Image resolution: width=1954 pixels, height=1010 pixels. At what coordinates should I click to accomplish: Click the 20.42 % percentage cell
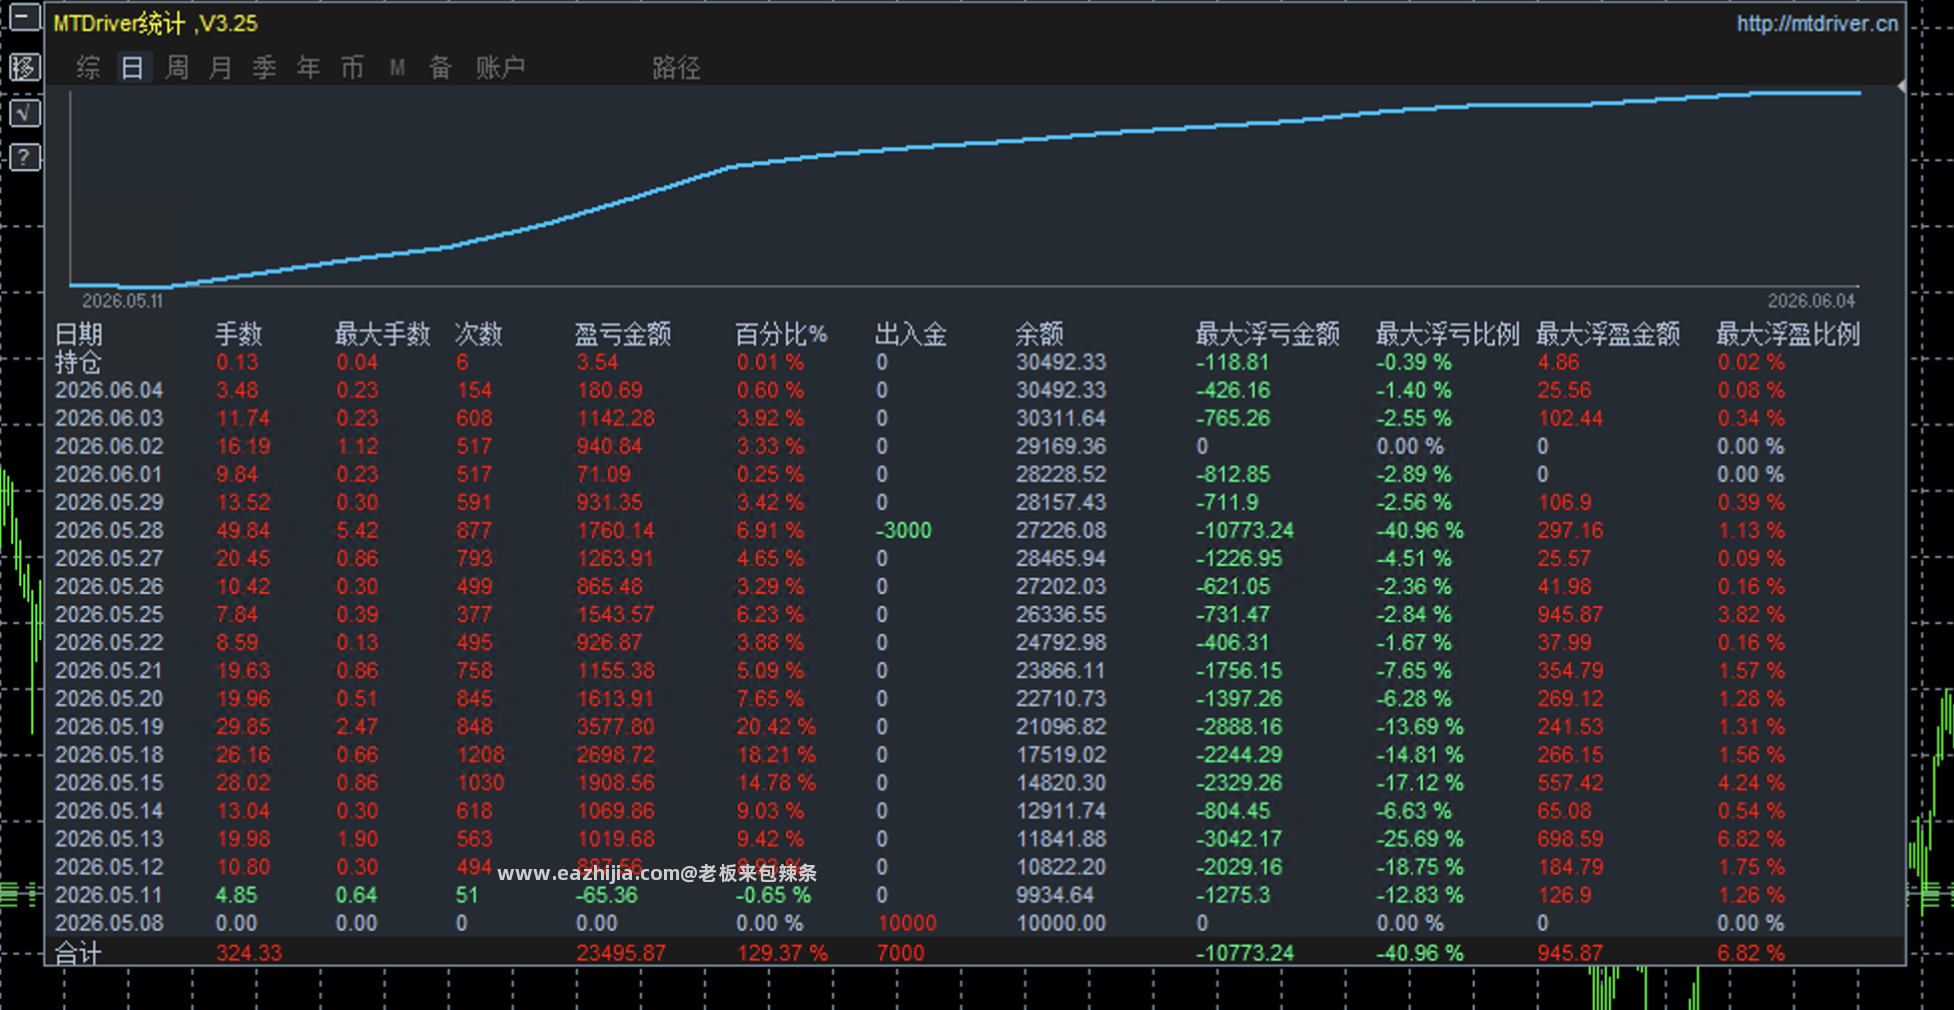pos(776,727)
